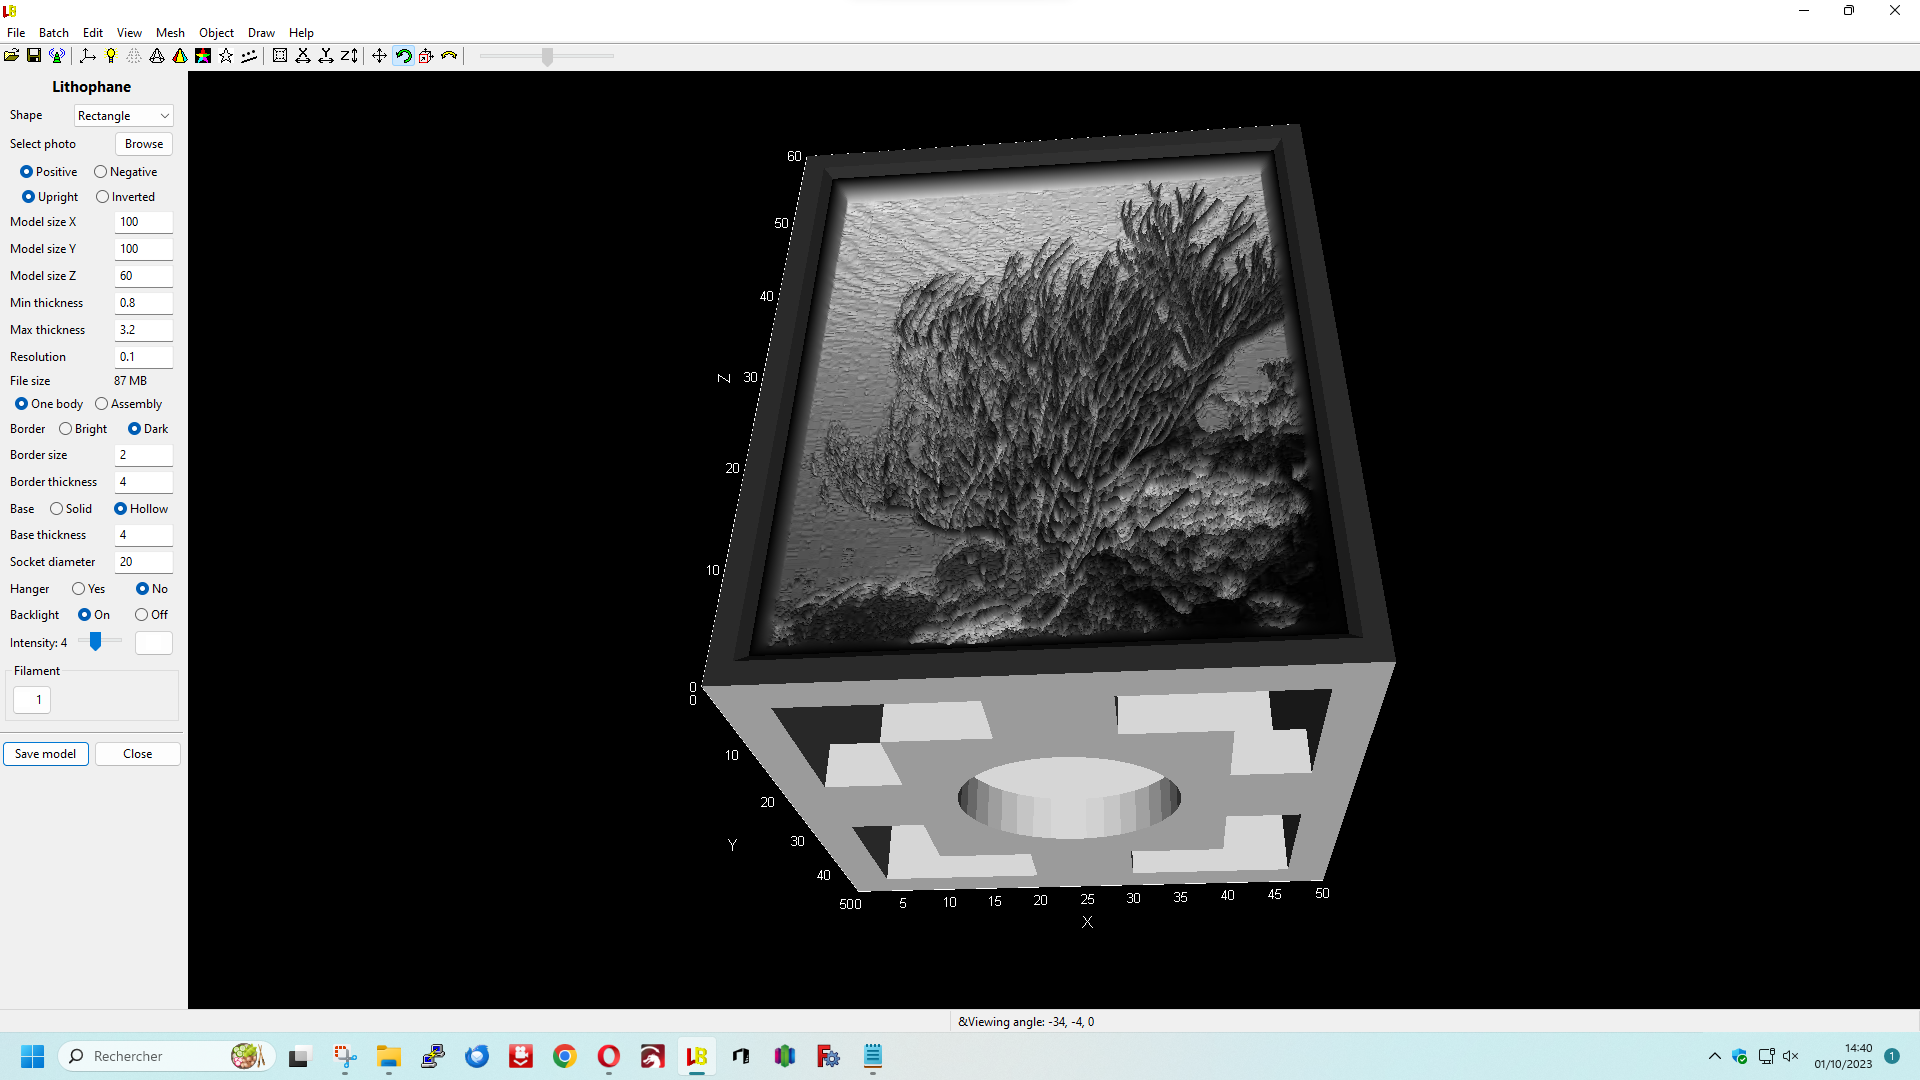Toggle the axes display icon
This screenshot has width=1920, height=1080.
point(88,56)
